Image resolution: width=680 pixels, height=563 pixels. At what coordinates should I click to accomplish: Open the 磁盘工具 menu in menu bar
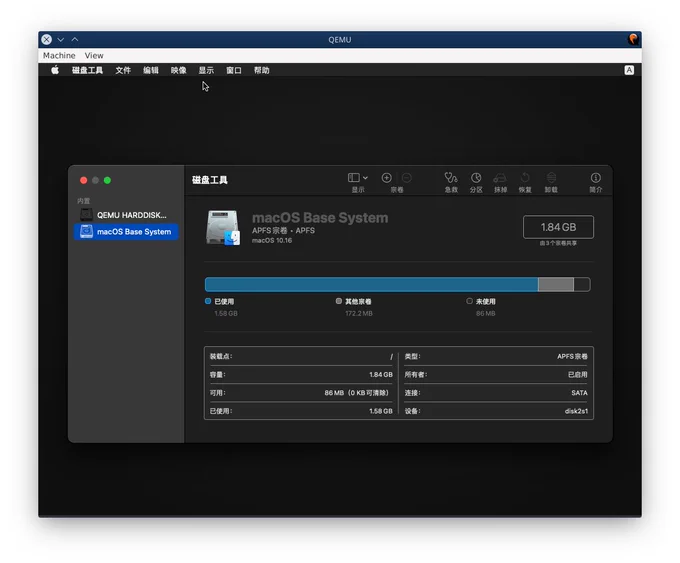[87, 70]
